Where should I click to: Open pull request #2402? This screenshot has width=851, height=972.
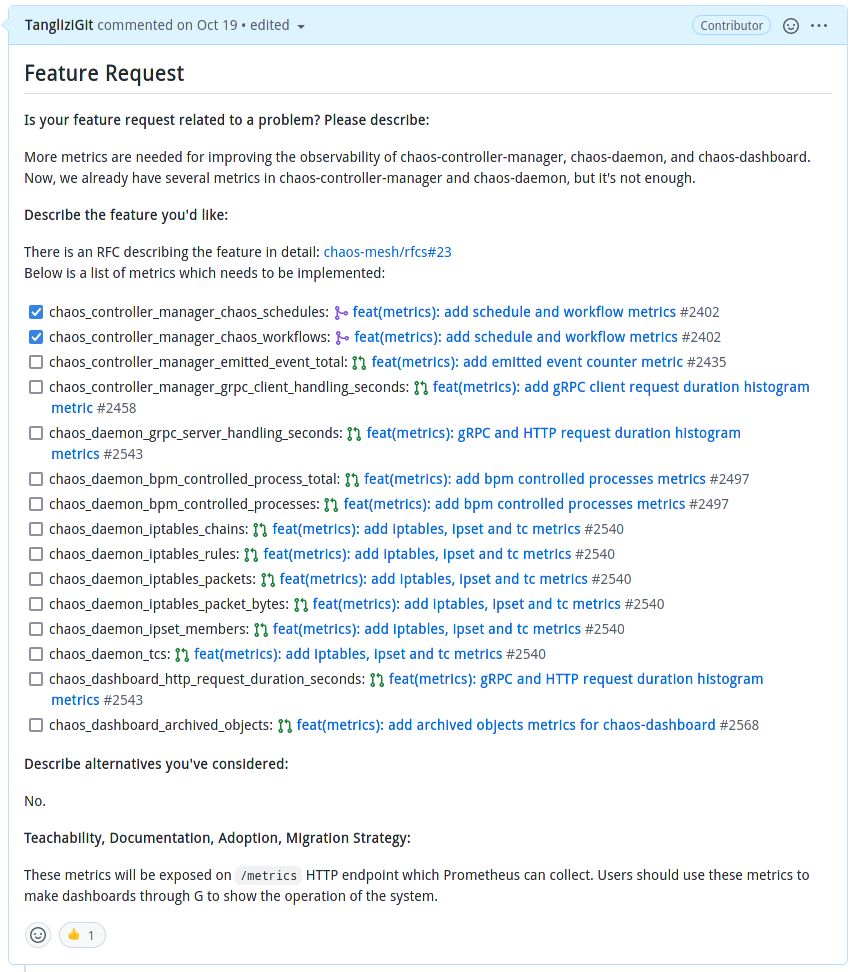tap(512, 312)
